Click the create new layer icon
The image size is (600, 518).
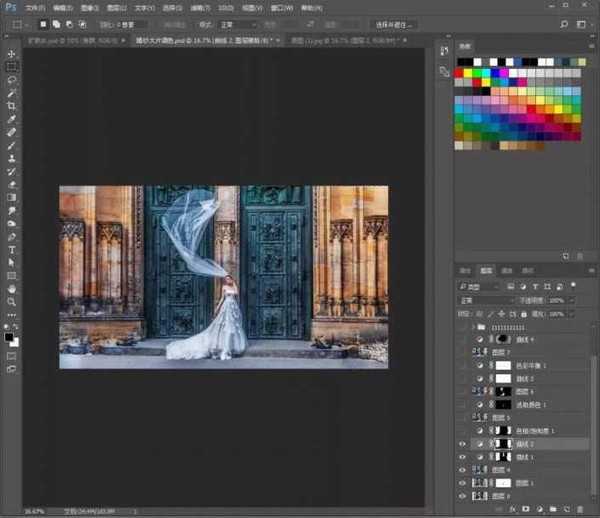569,508
